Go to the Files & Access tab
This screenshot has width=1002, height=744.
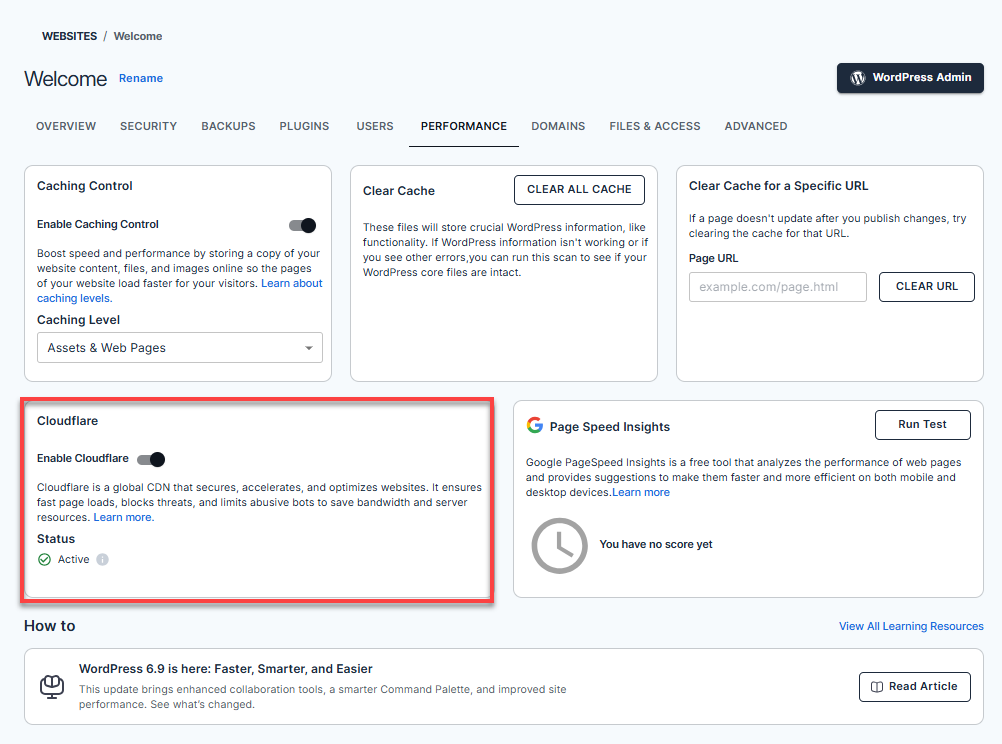coord(655,126)
